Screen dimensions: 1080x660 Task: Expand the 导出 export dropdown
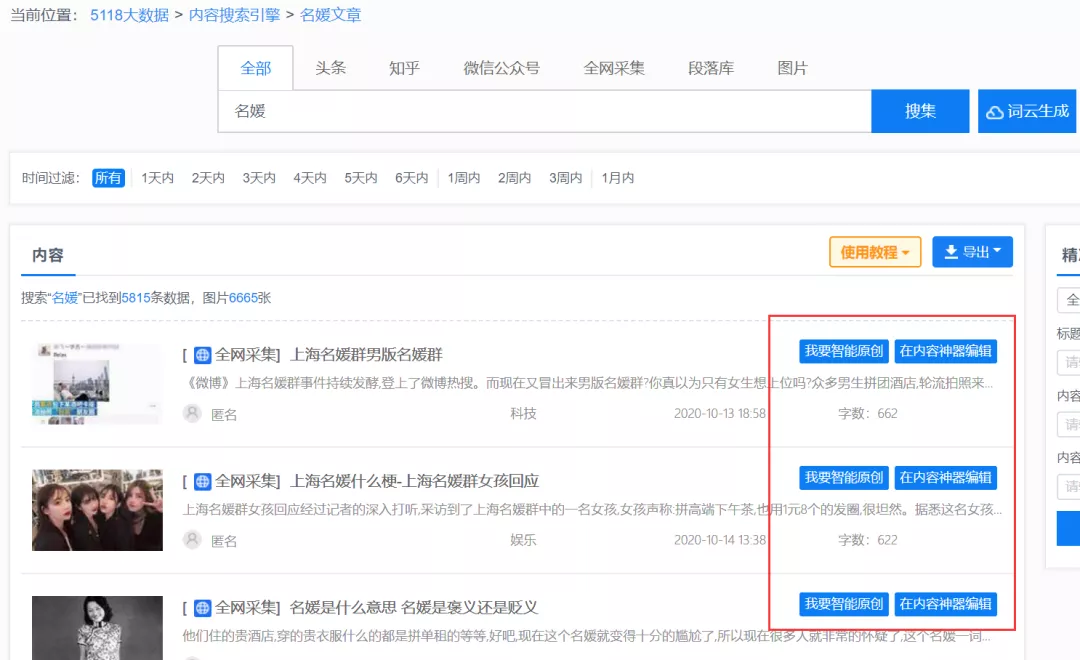click(973, 252)
